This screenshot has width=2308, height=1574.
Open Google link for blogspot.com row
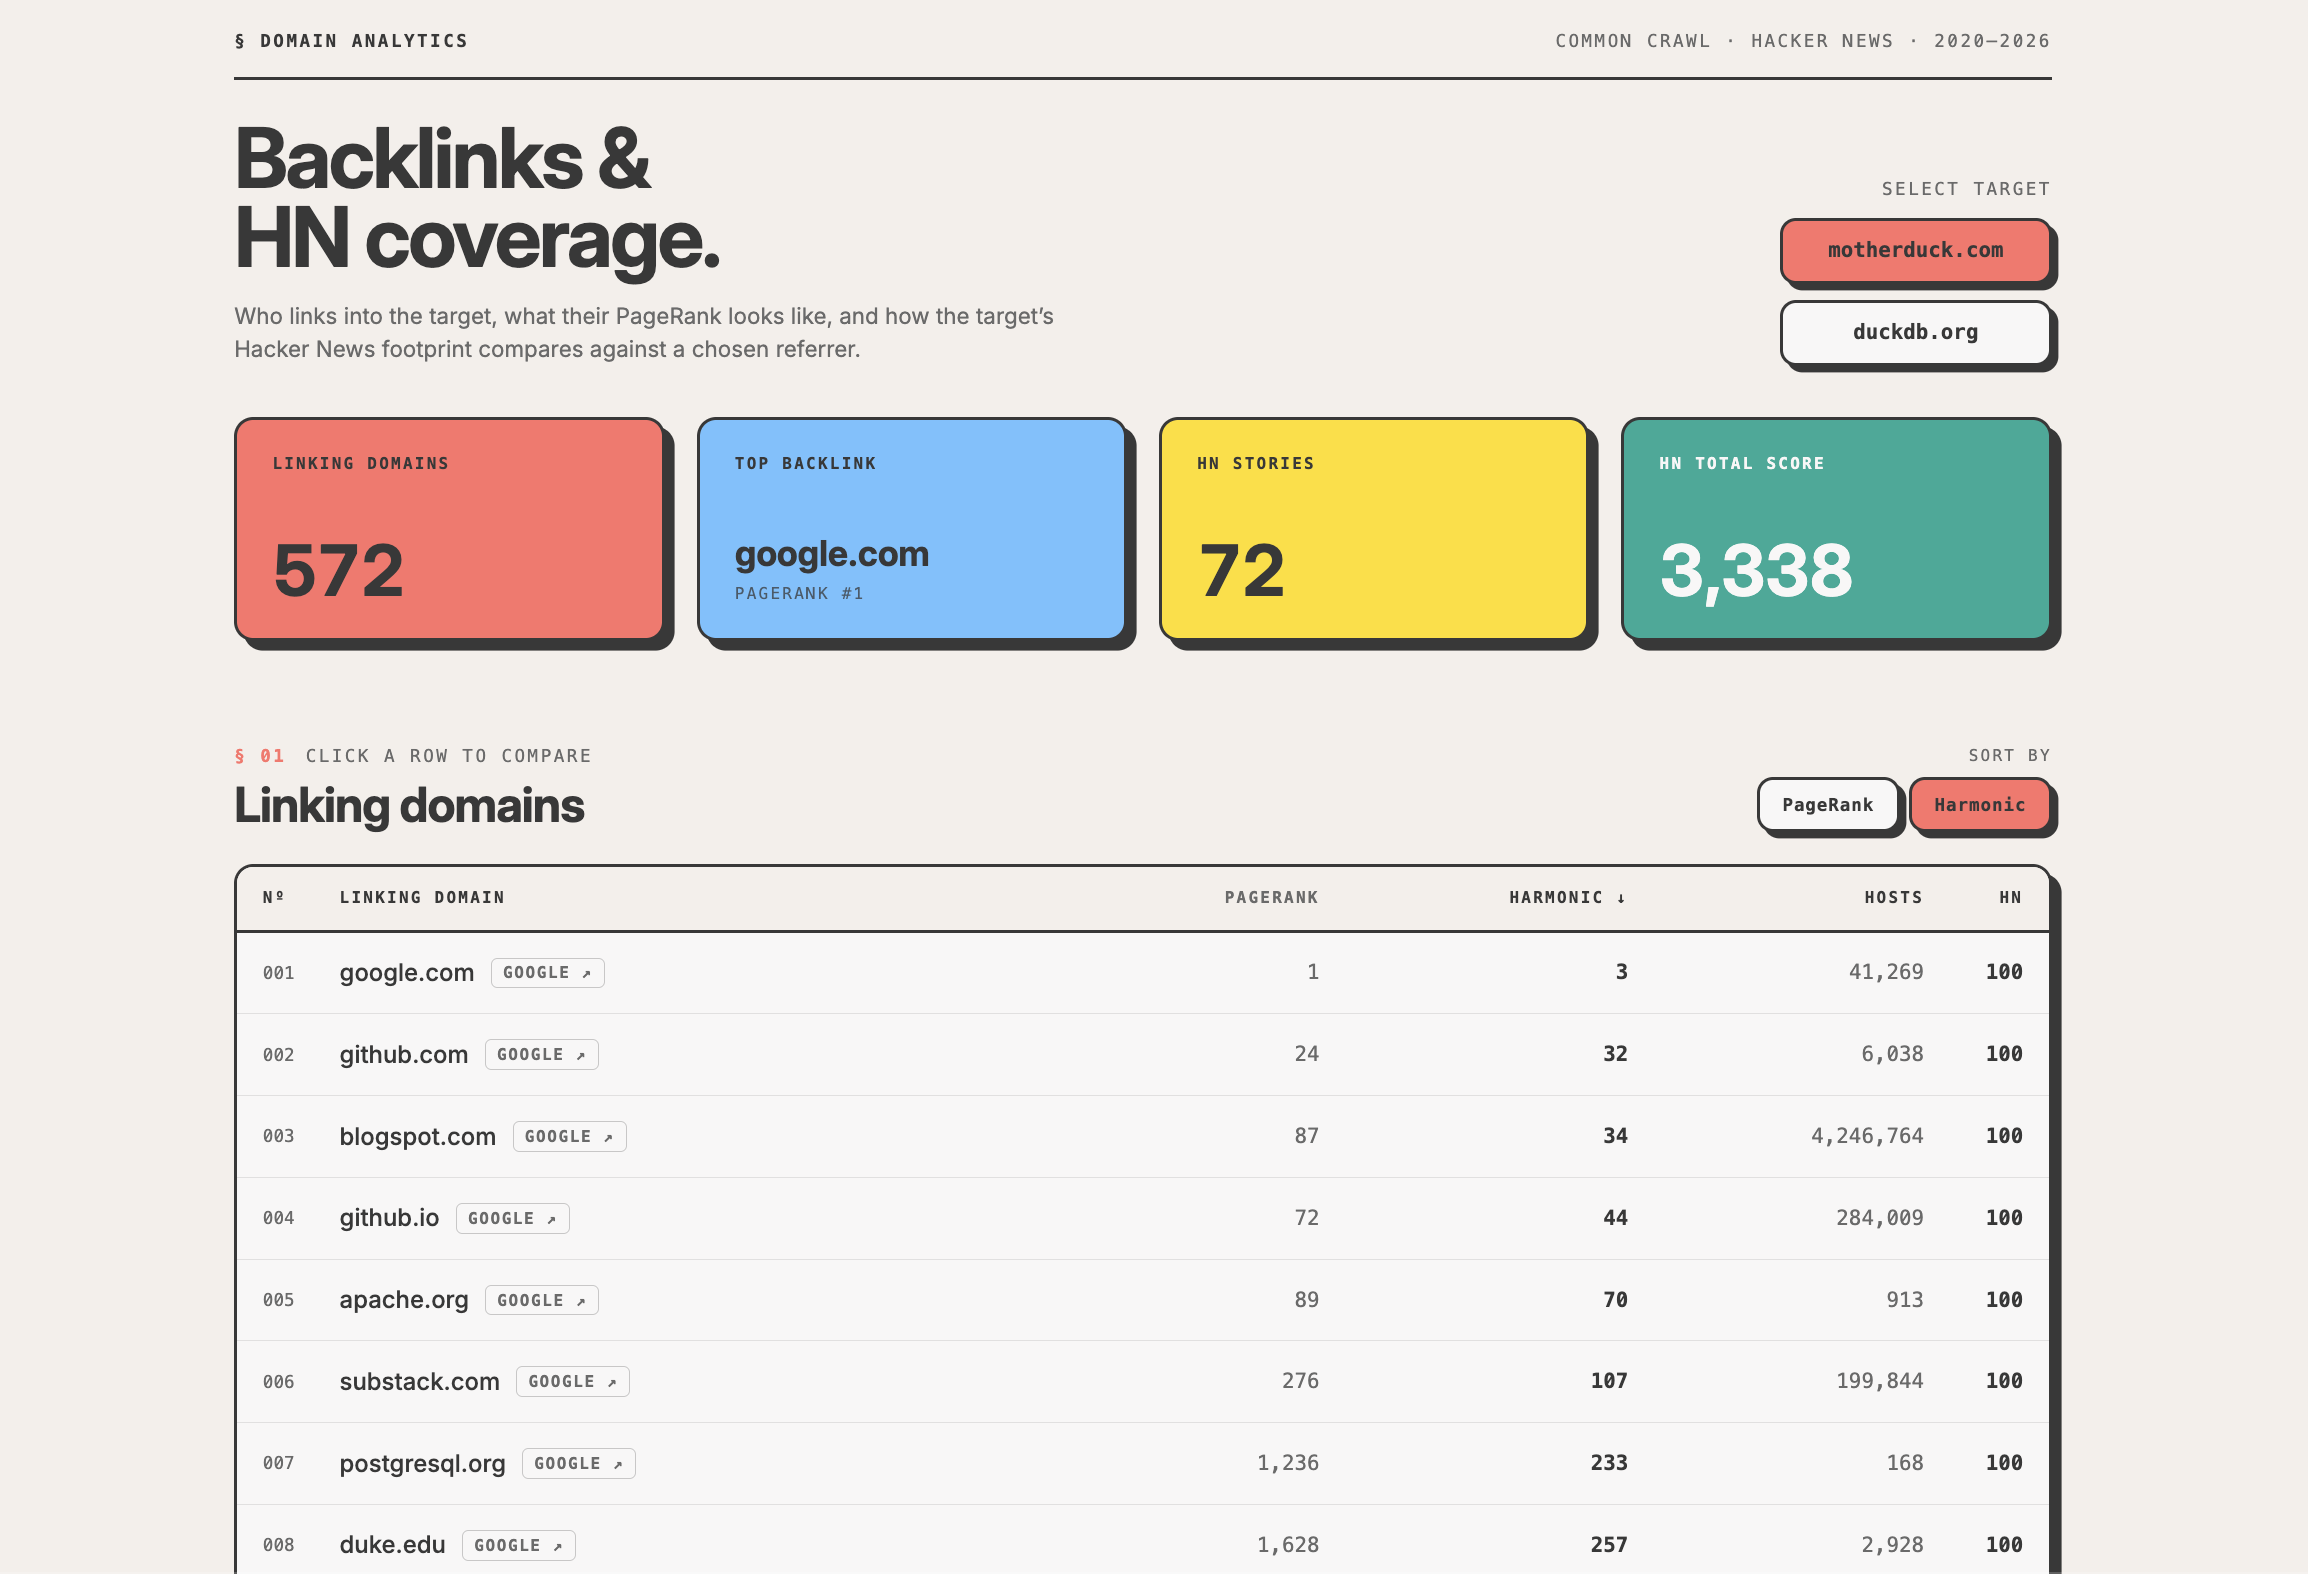pyautogui.click(x=569, y=1137)
